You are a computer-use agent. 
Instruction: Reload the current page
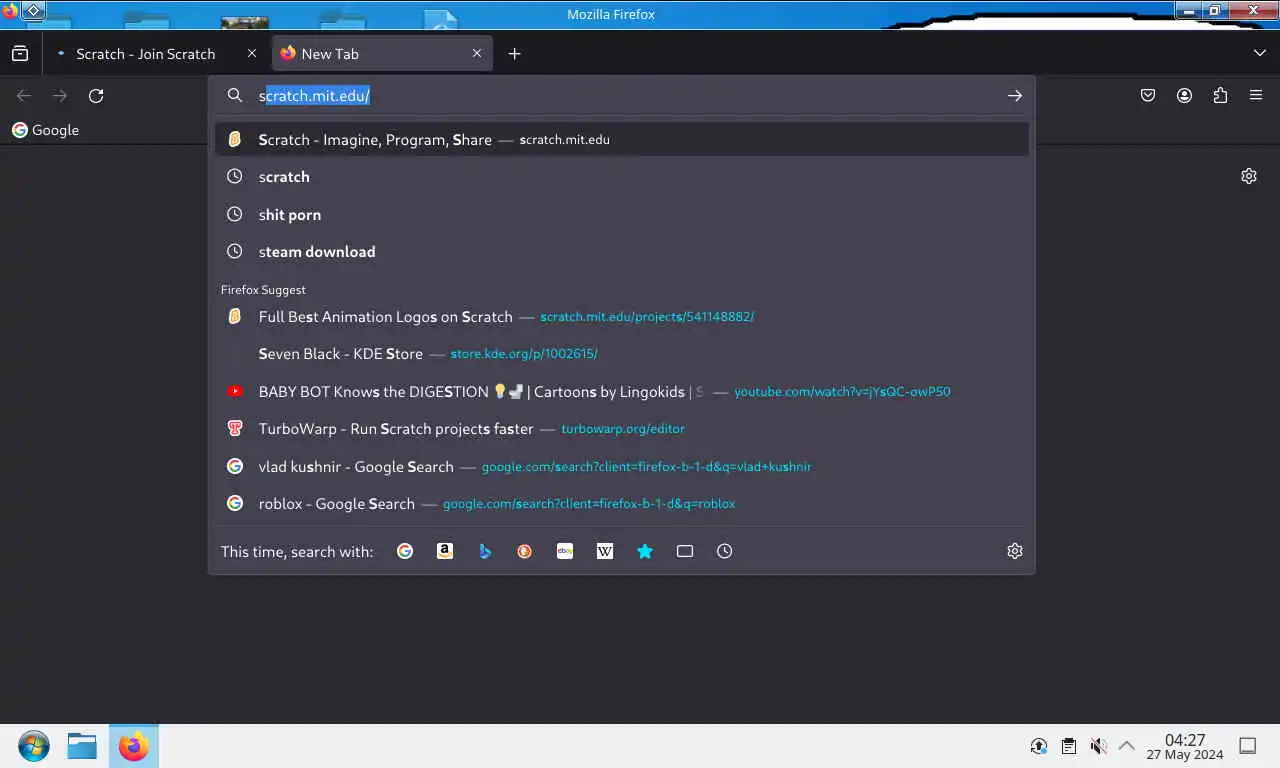96,96
